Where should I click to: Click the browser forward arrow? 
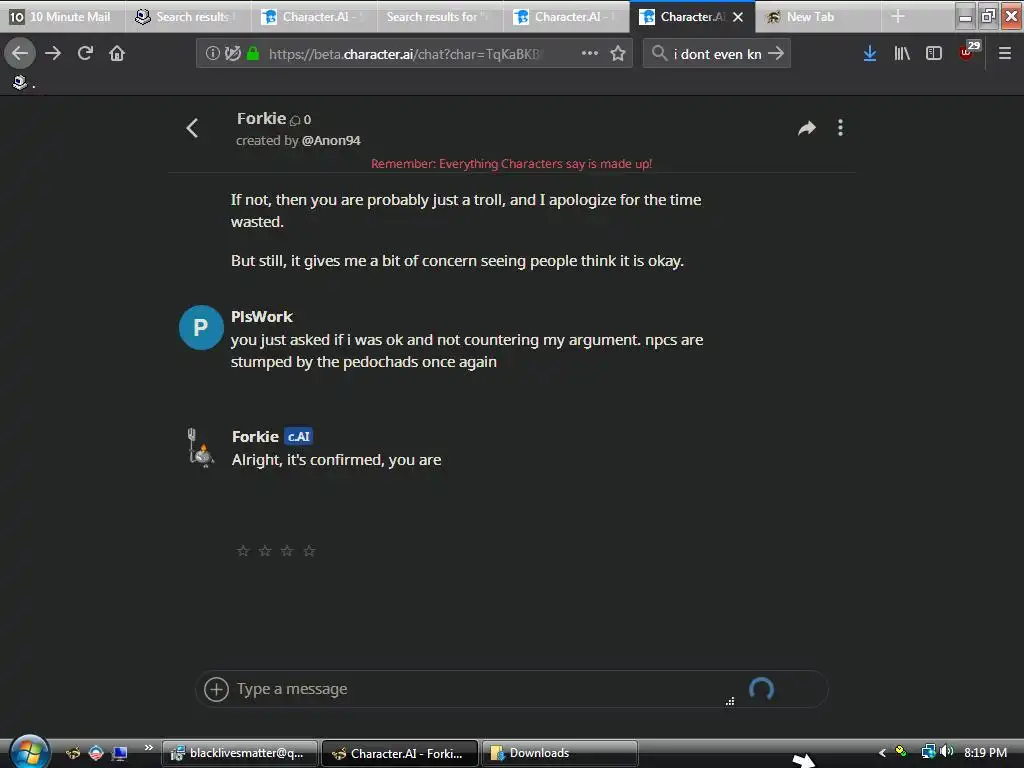[53, 53]
